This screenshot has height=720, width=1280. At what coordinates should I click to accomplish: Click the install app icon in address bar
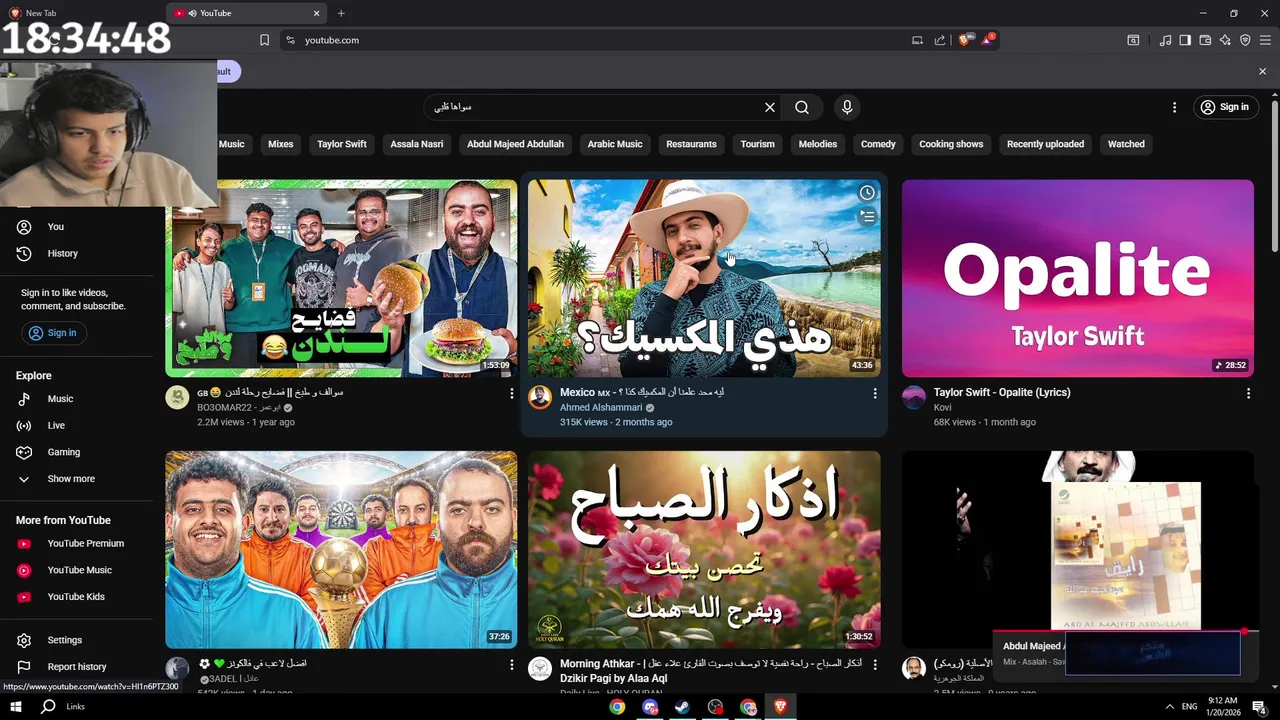pos(917,40)
